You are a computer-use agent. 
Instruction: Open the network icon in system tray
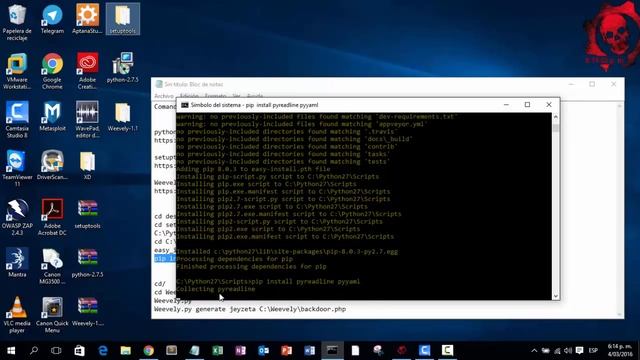click(557, 350)
